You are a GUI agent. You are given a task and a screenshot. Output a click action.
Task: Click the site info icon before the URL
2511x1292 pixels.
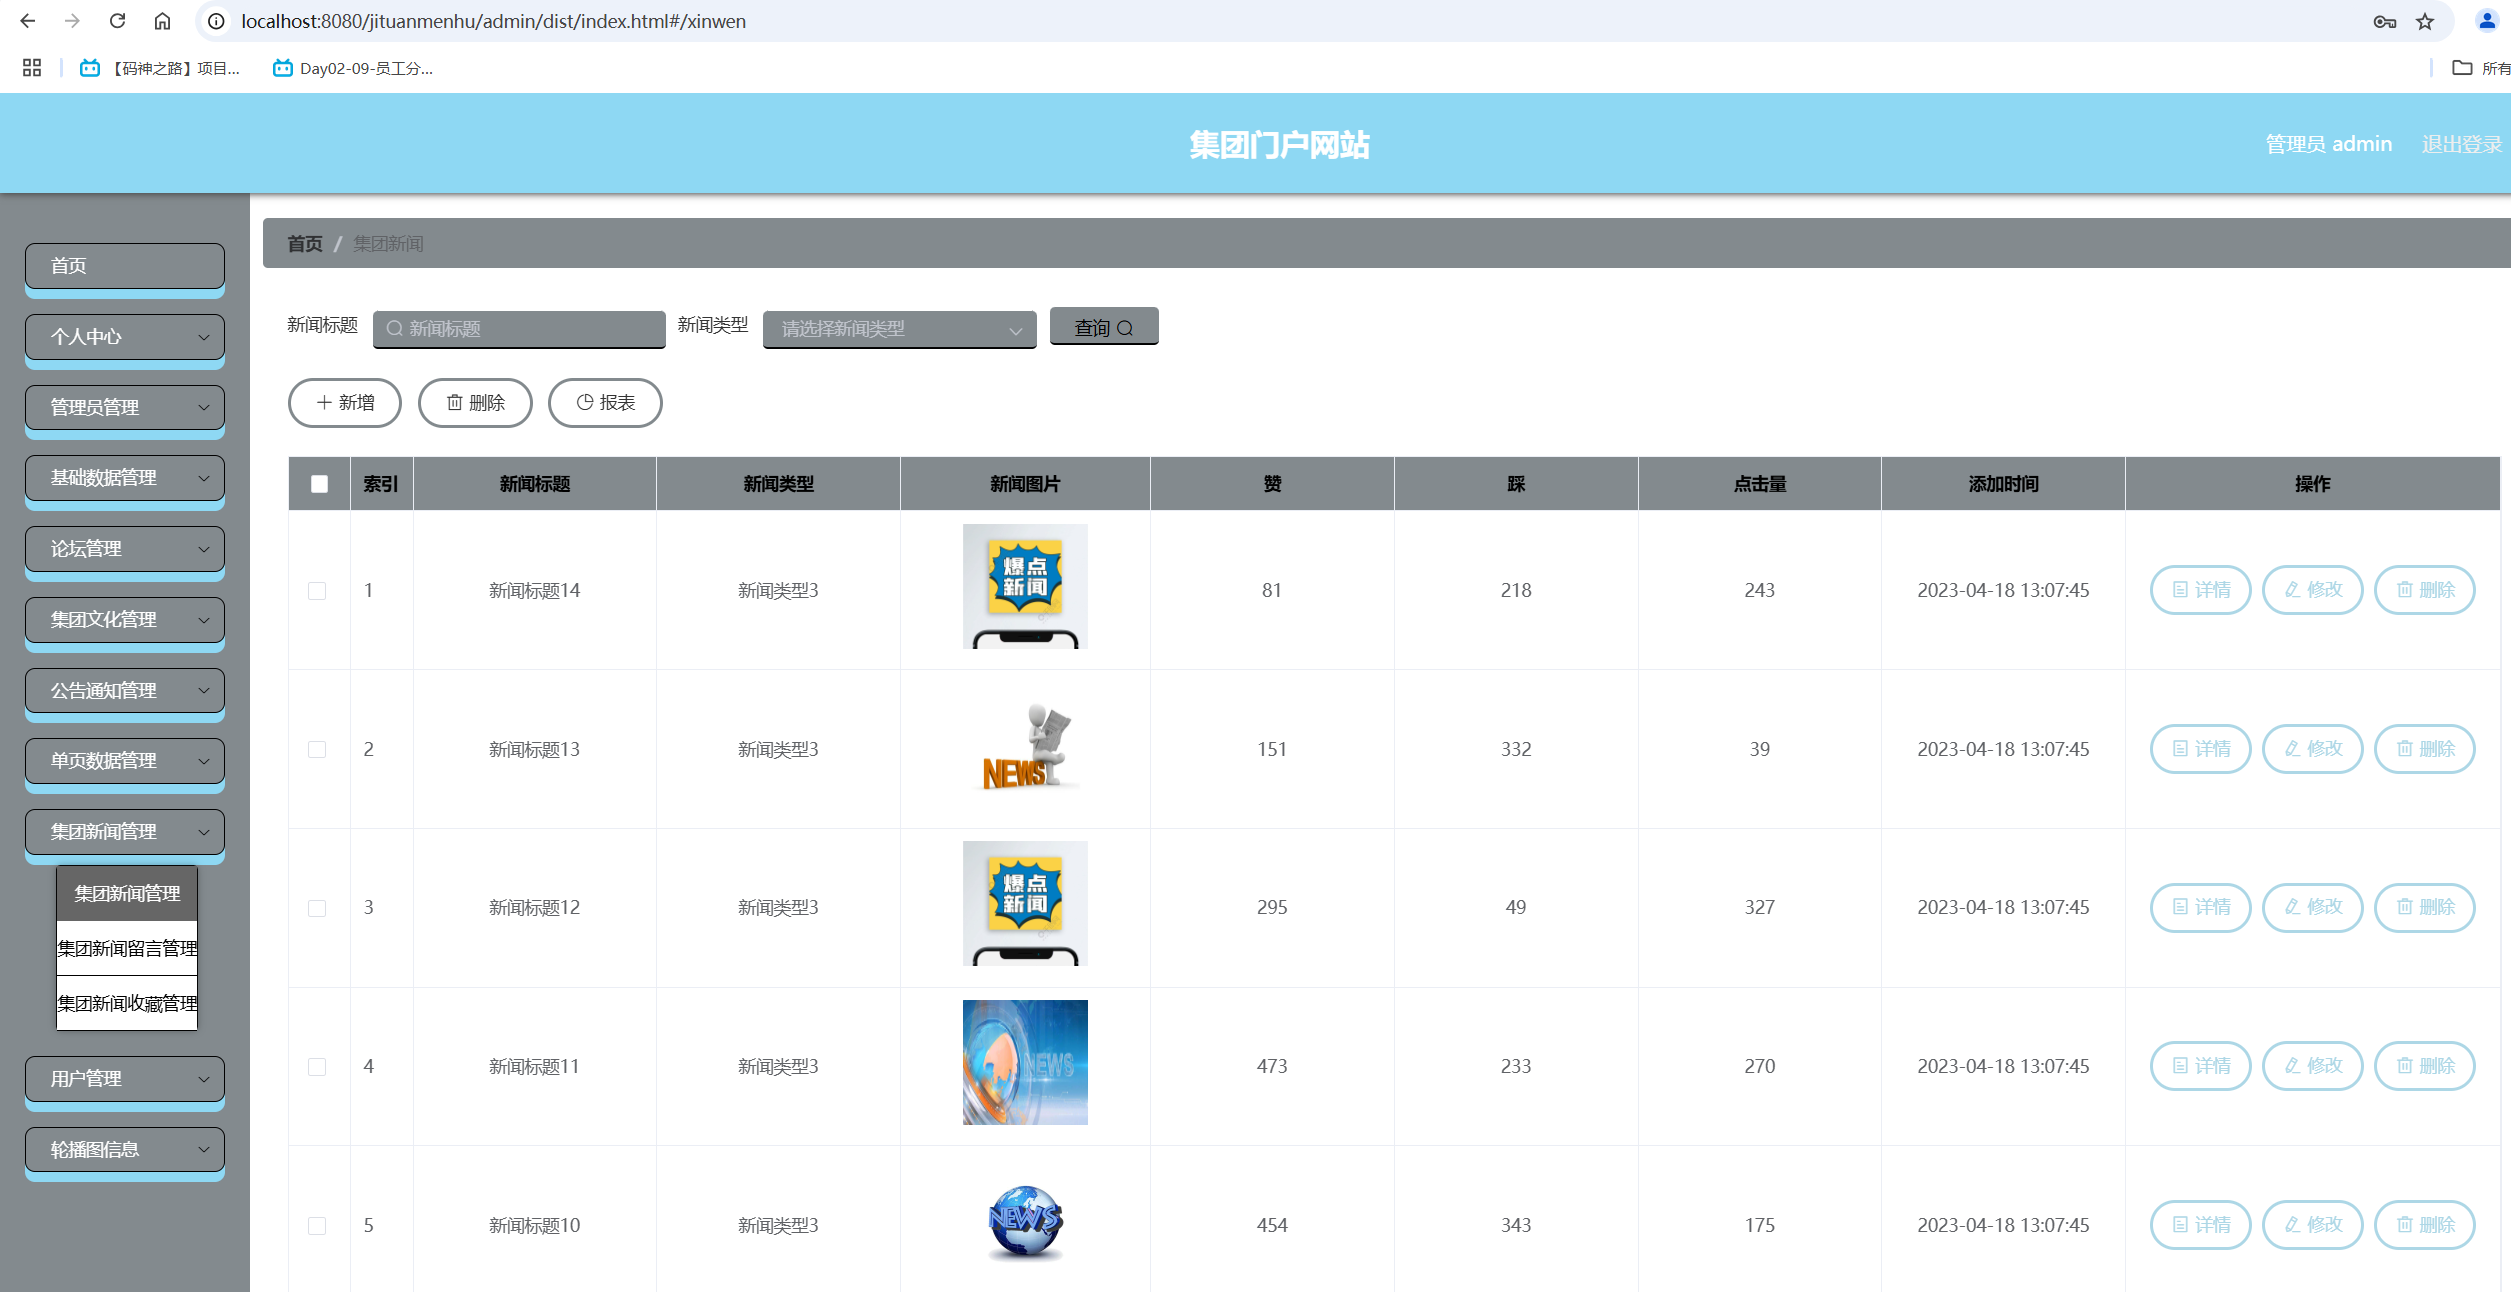coord(216,21)
